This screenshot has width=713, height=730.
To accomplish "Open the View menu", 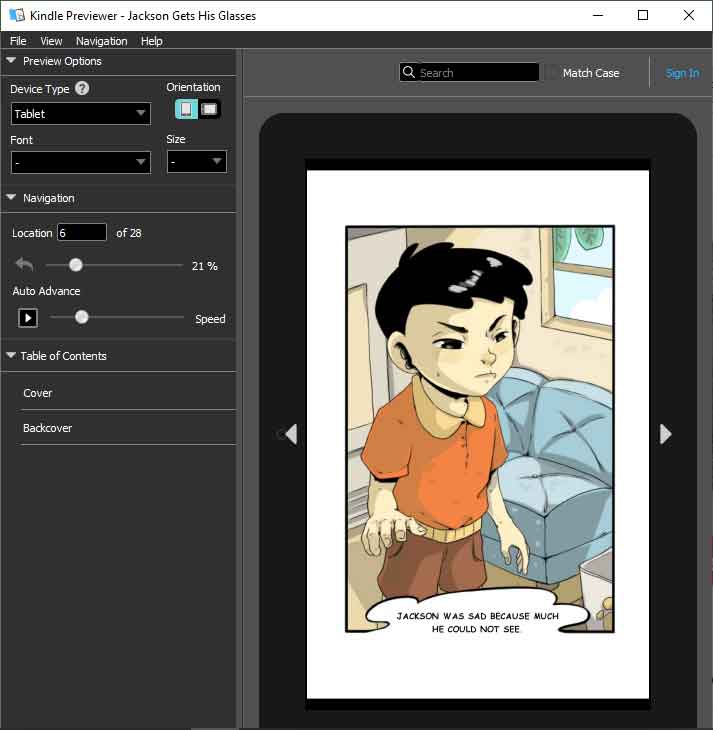I will click(x=51, y=41).
